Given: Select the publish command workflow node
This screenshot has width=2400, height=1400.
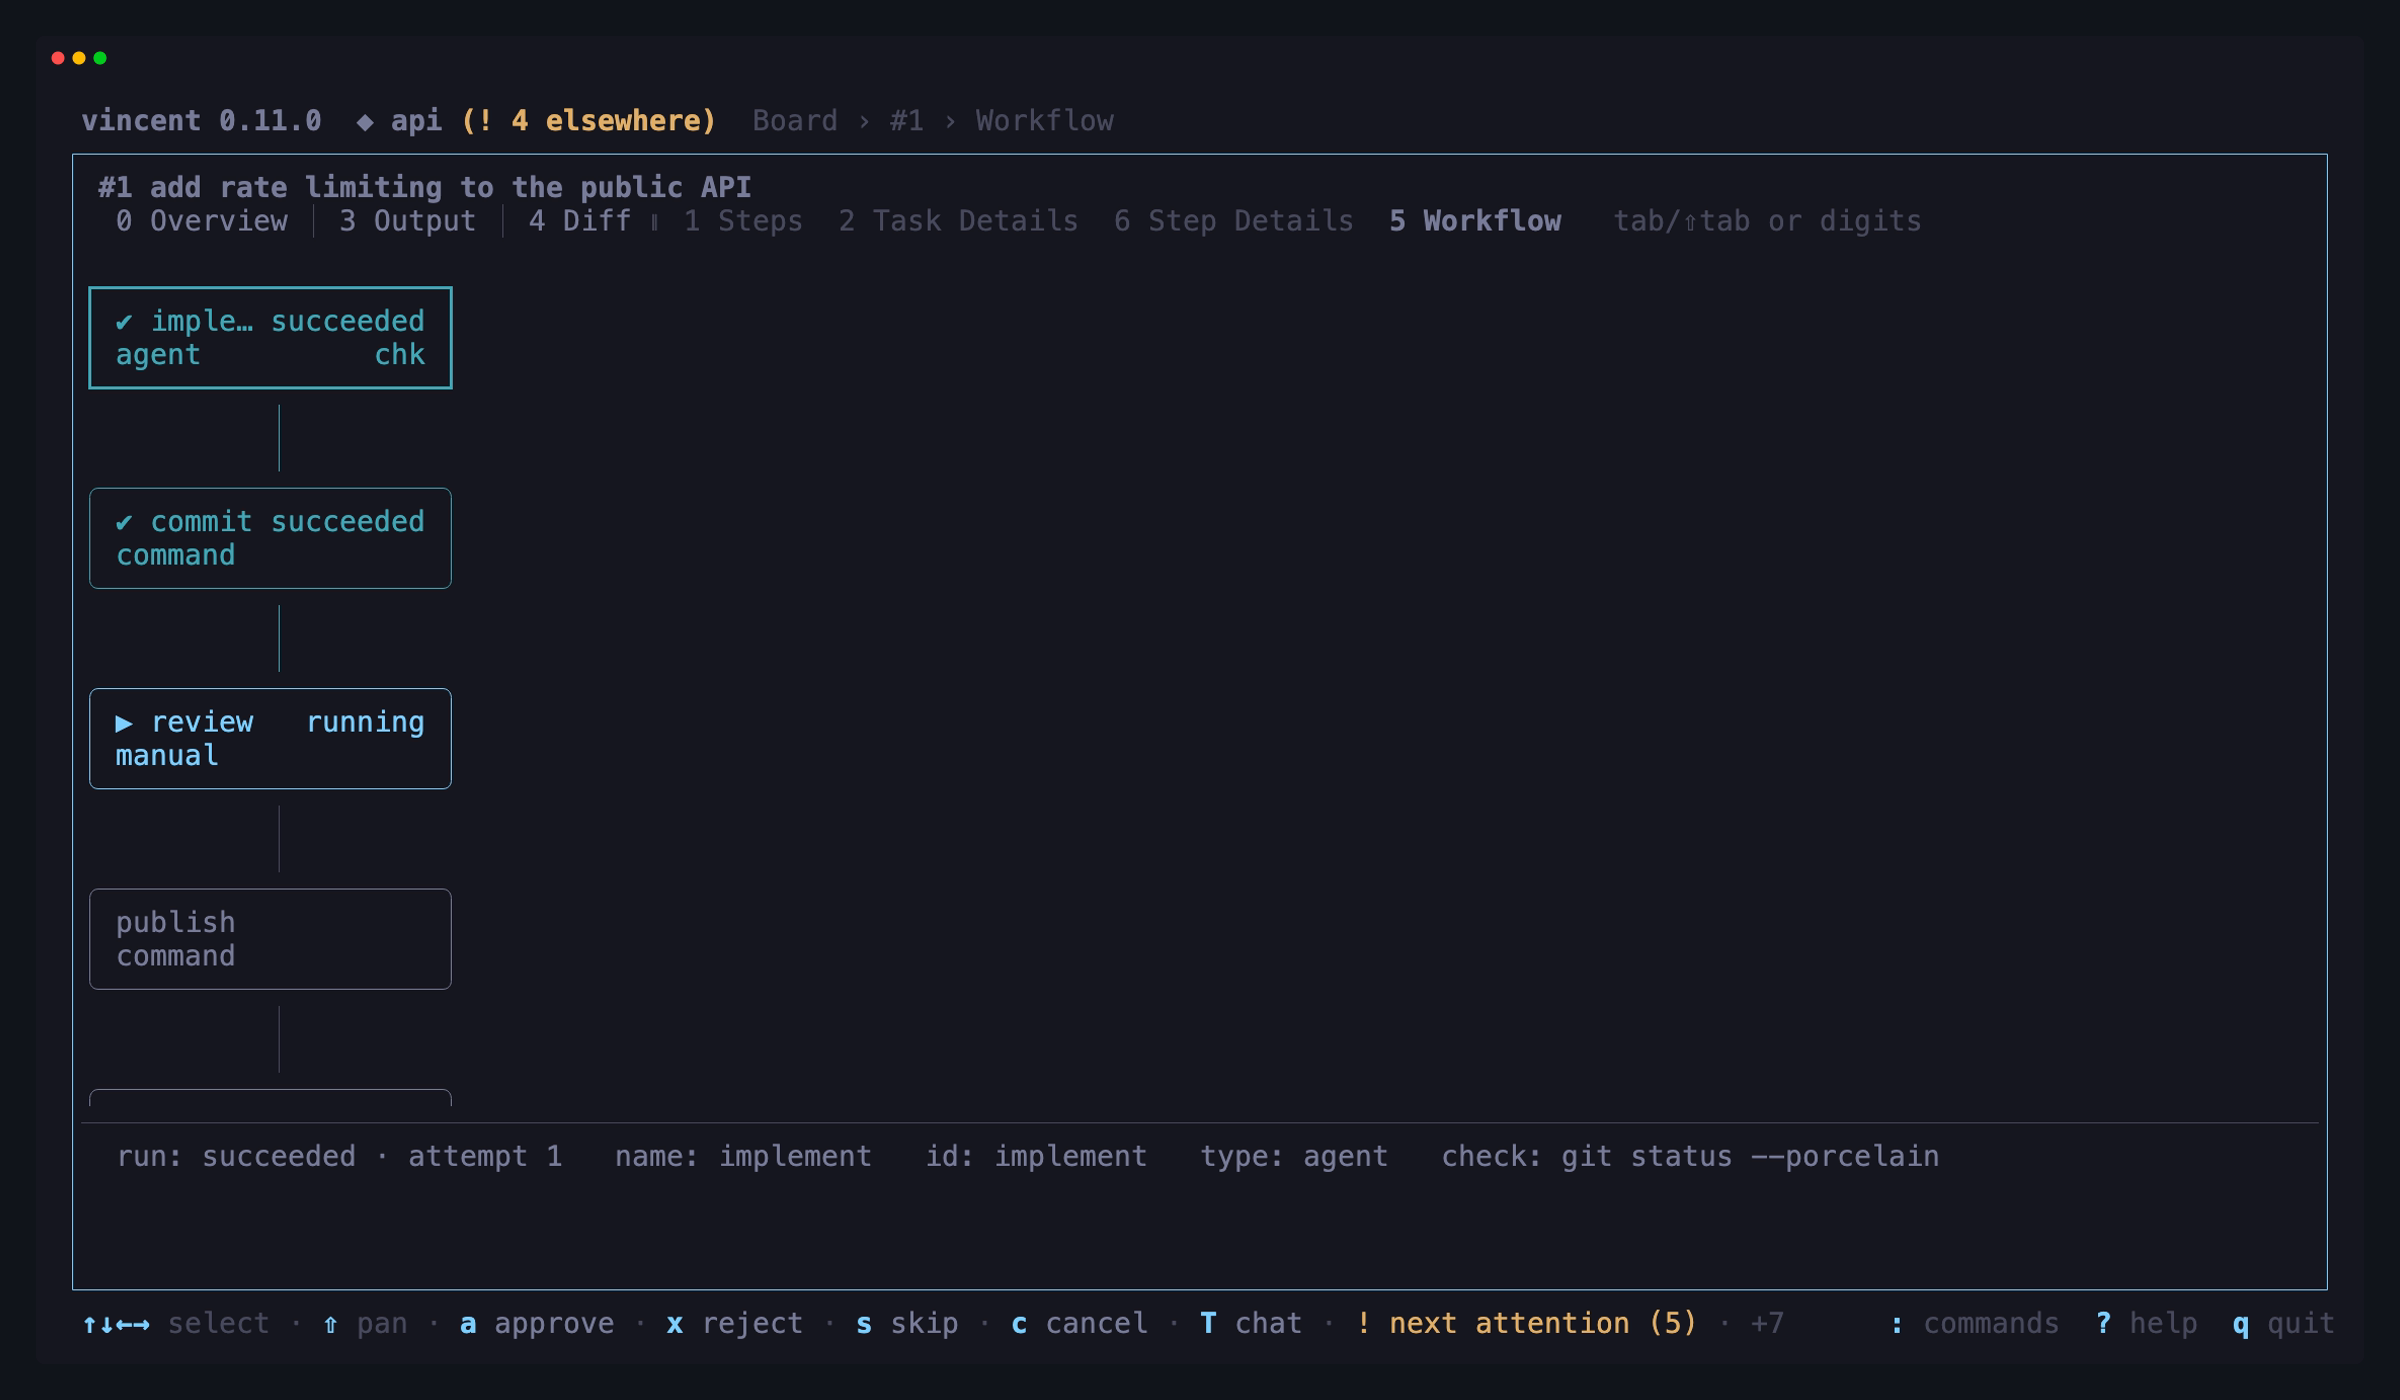Looking at the screenshot, I should pos(270,939).
